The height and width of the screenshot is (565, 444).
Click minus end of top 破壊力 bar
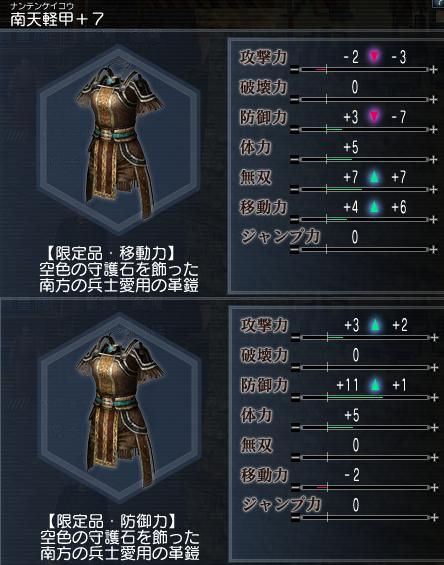coord(294,99)
